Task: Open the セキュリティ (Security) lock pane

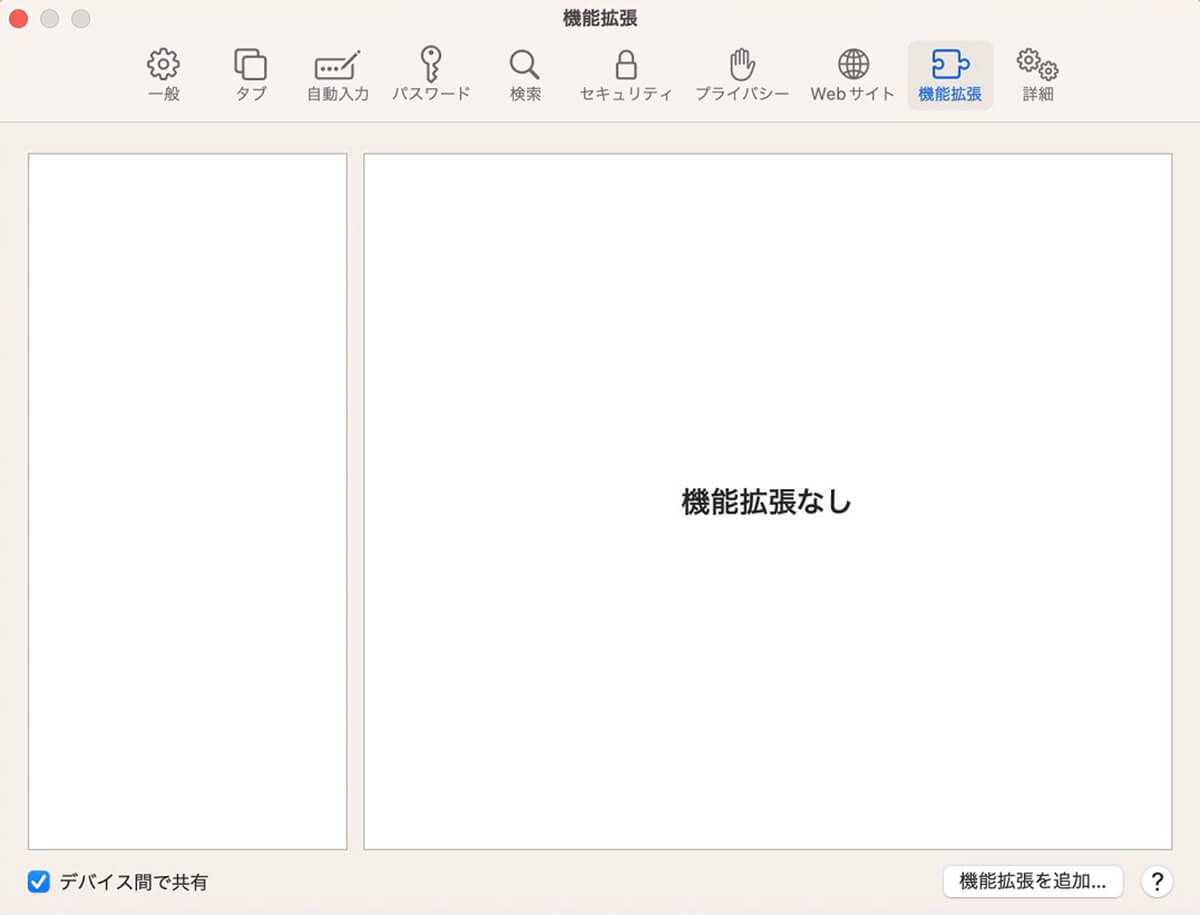Action: pyautogui.click(x=626, y=76)
